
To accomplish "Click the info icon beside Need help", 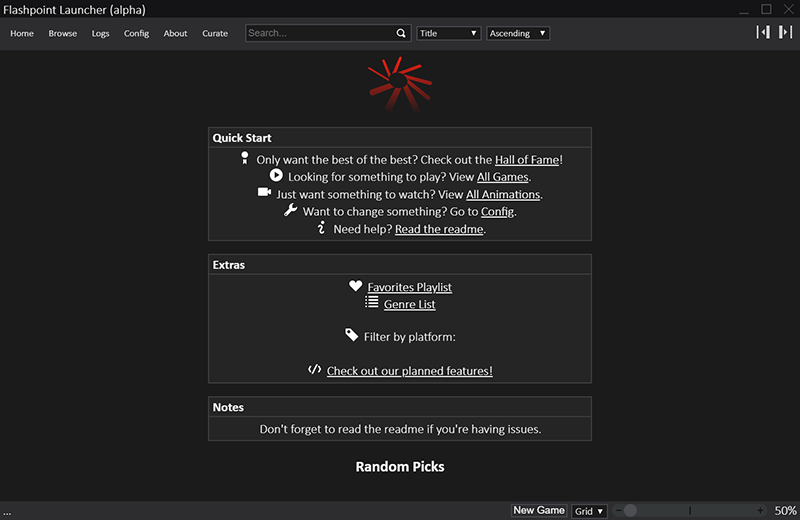I will (x=321, y=228).
